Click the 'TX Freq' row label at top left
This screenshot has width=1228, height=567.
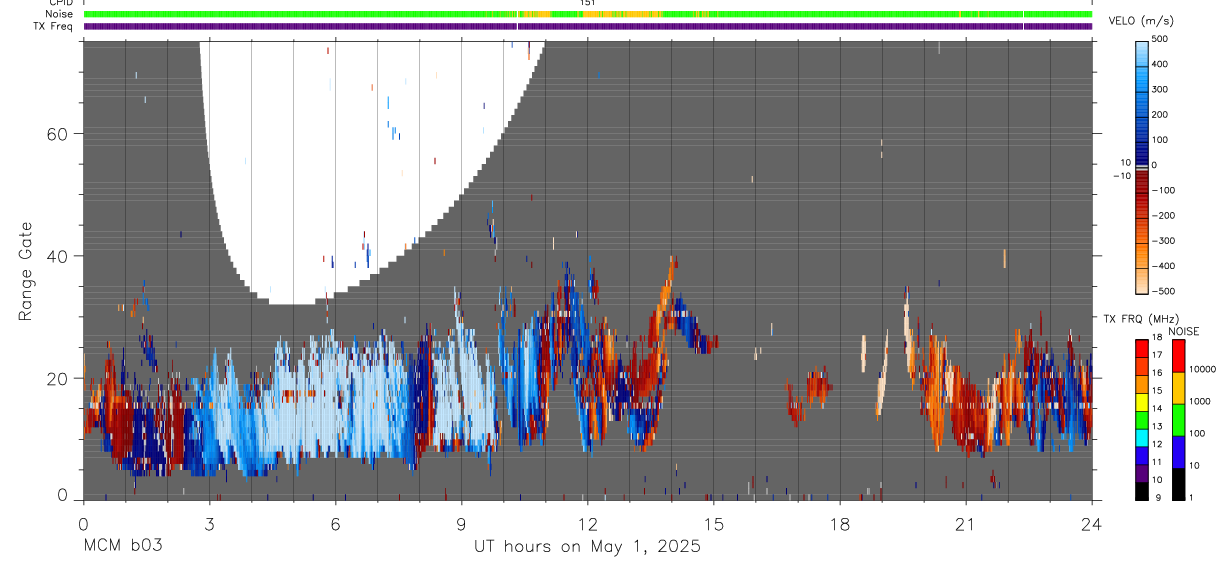tap(54, 26)
